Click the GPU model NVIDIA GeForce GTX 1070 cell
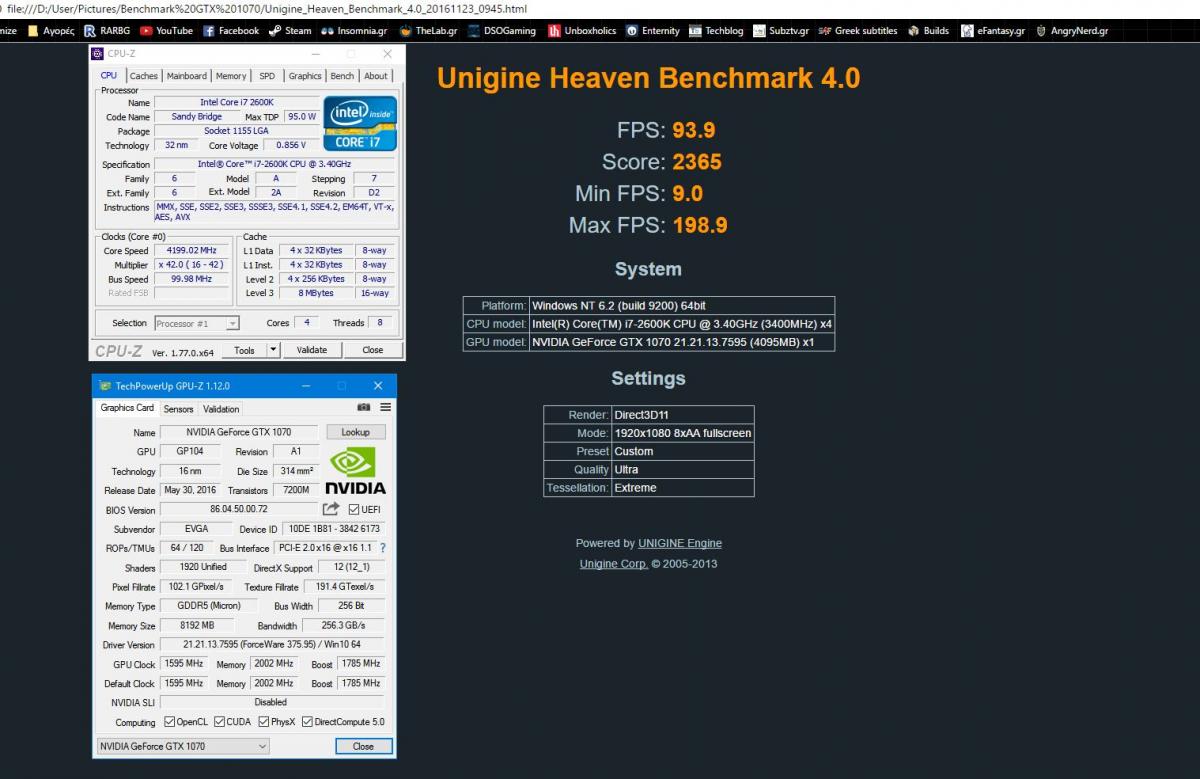The height and width of the screenshot is (779, 1200). coord(681,342)
